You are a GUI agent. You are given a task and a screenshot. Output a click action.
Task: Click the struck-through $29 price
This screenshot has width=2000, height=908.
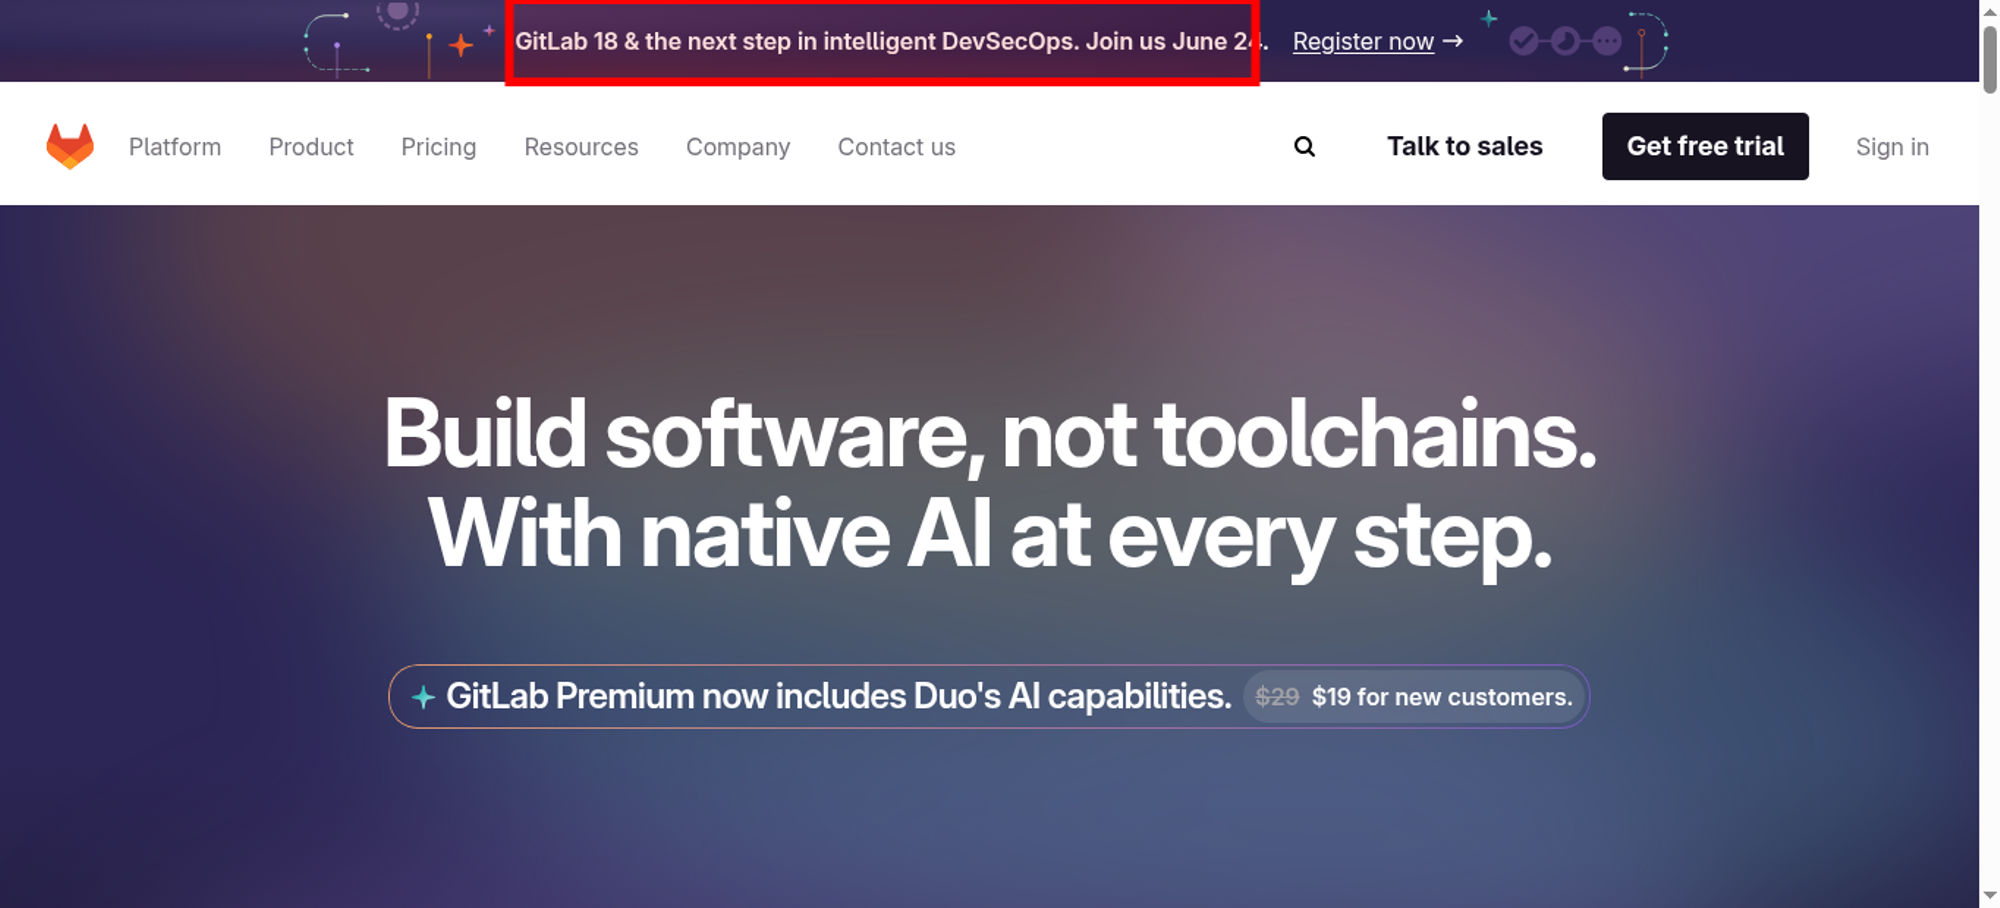point(1277,697)
